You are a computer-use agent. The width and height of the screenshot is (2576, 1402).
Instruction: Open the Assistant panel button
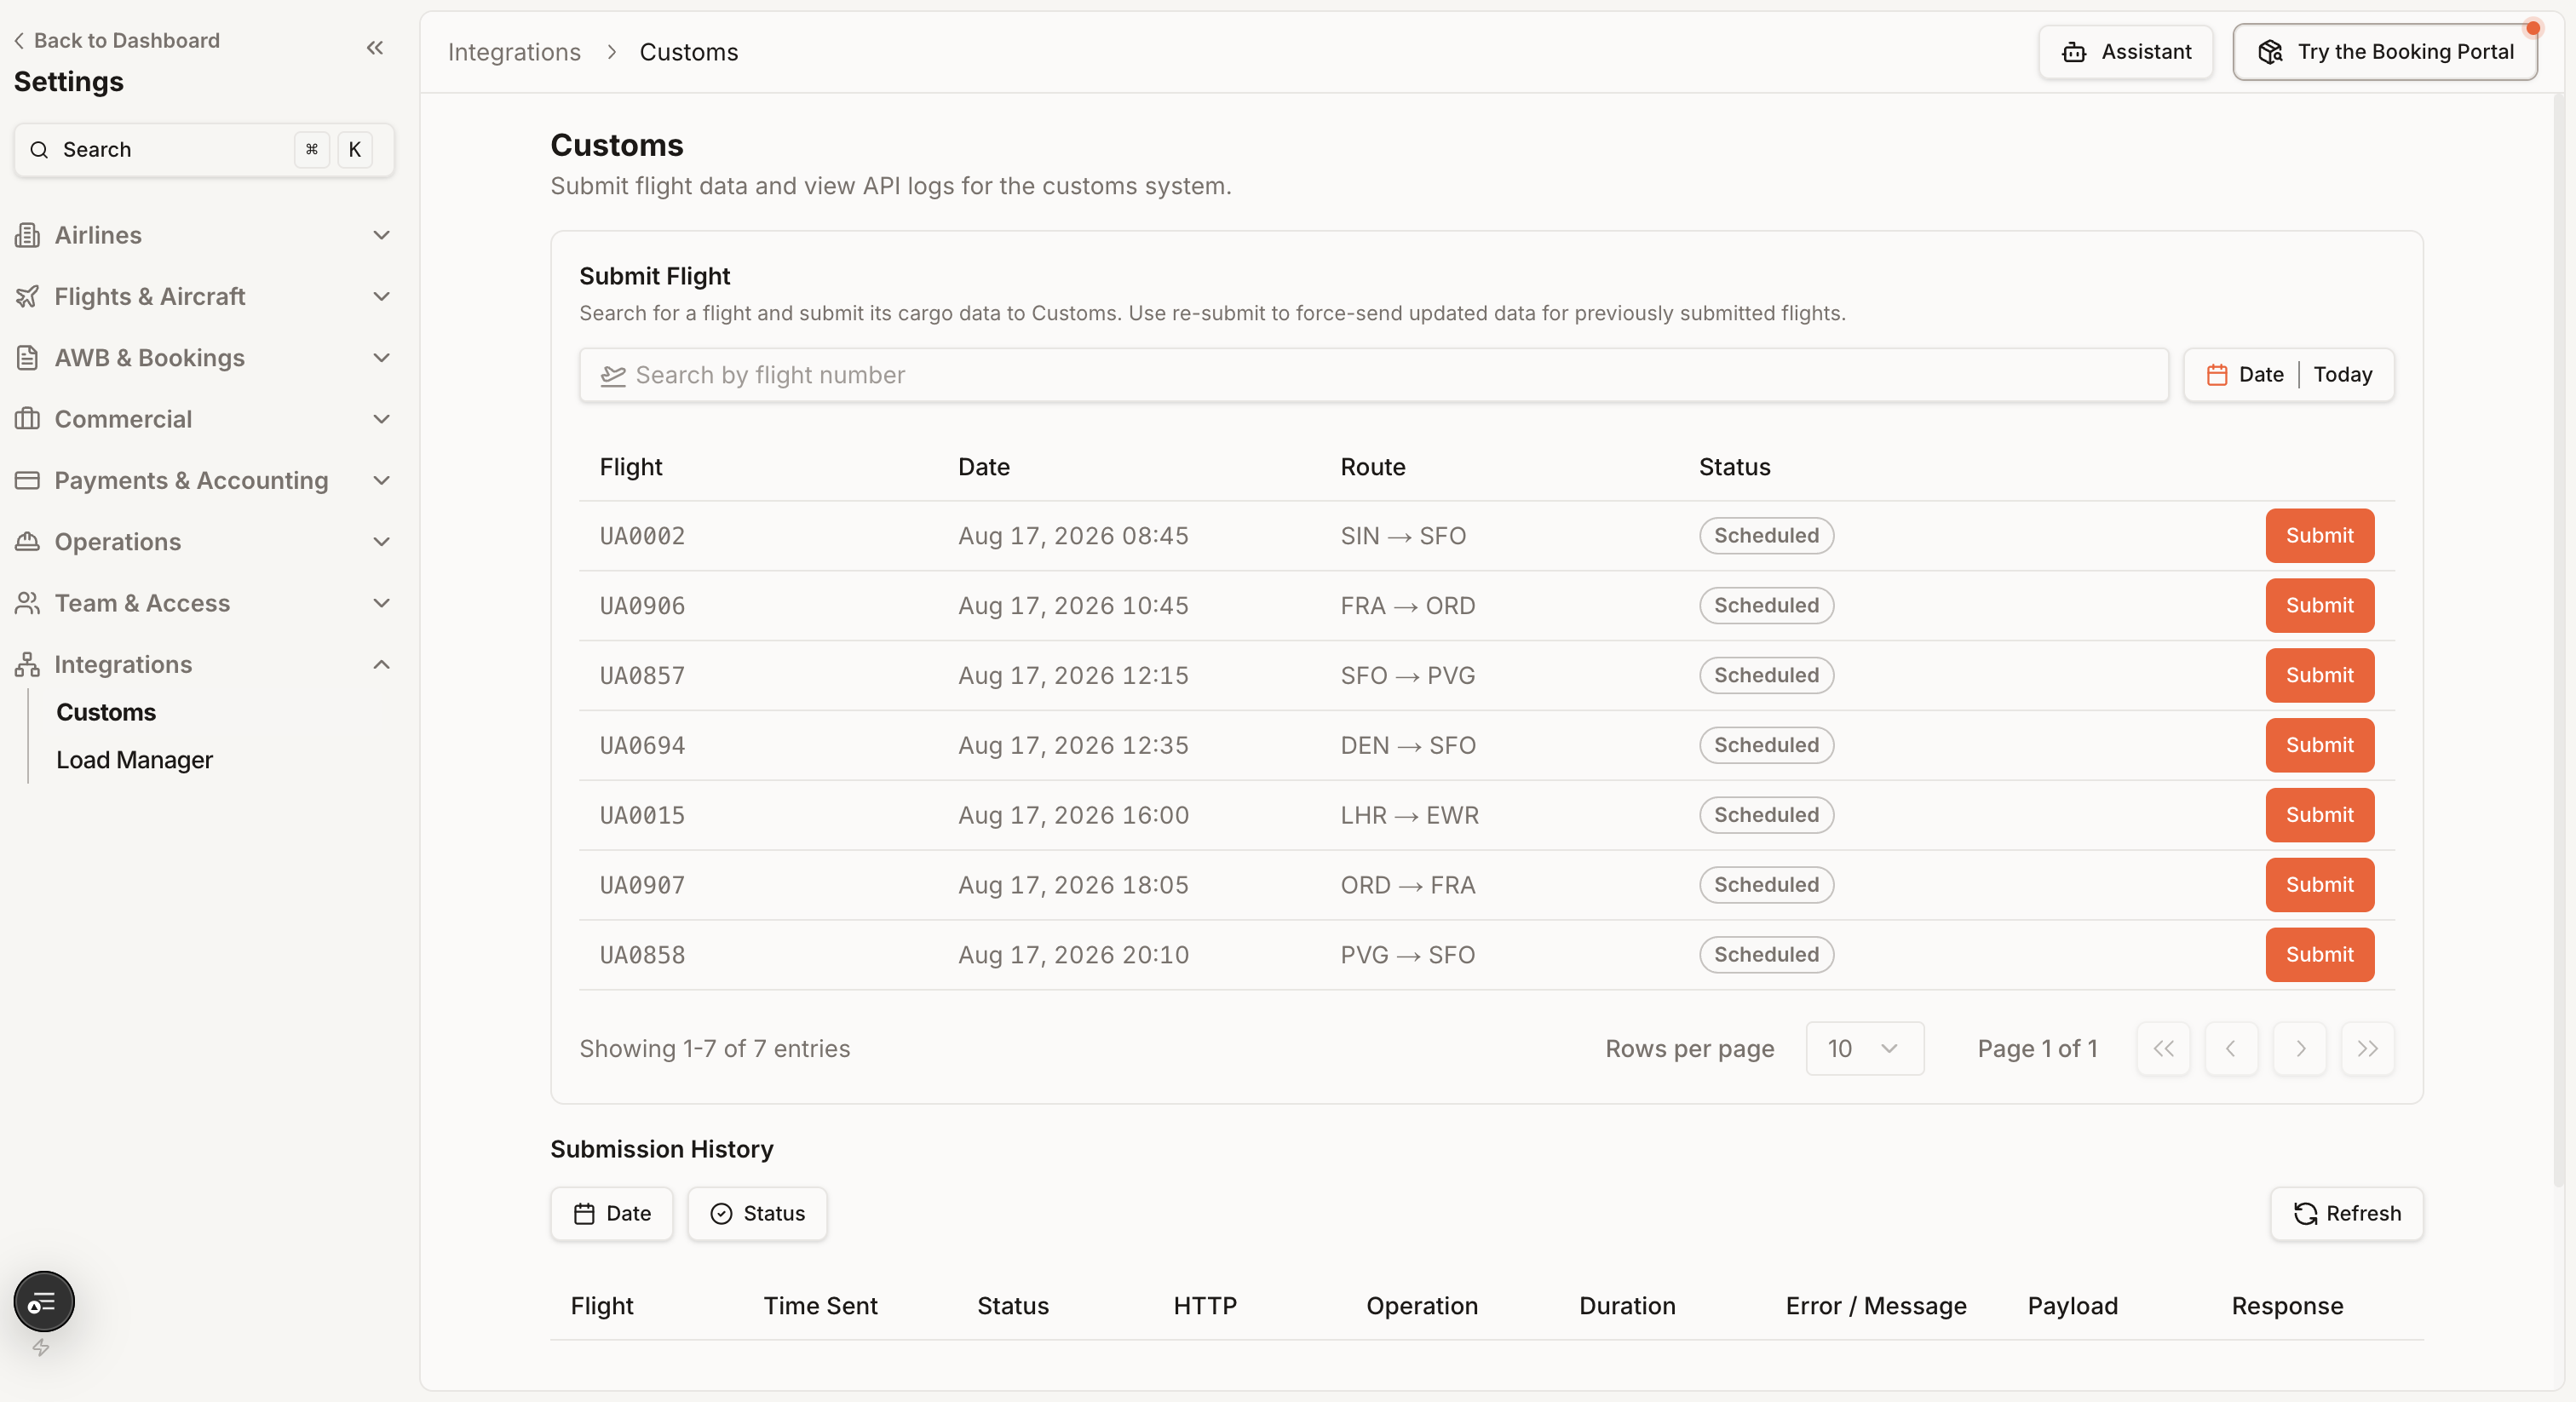tap(2125, 52)
